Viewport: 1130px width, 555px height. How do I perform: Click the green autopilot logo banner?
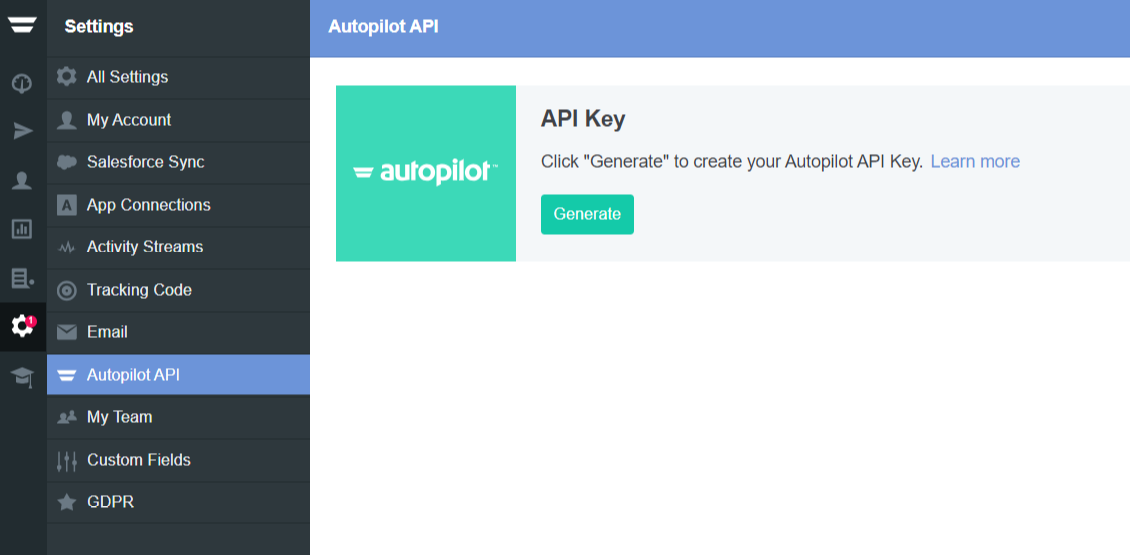(x=426, y=174)
